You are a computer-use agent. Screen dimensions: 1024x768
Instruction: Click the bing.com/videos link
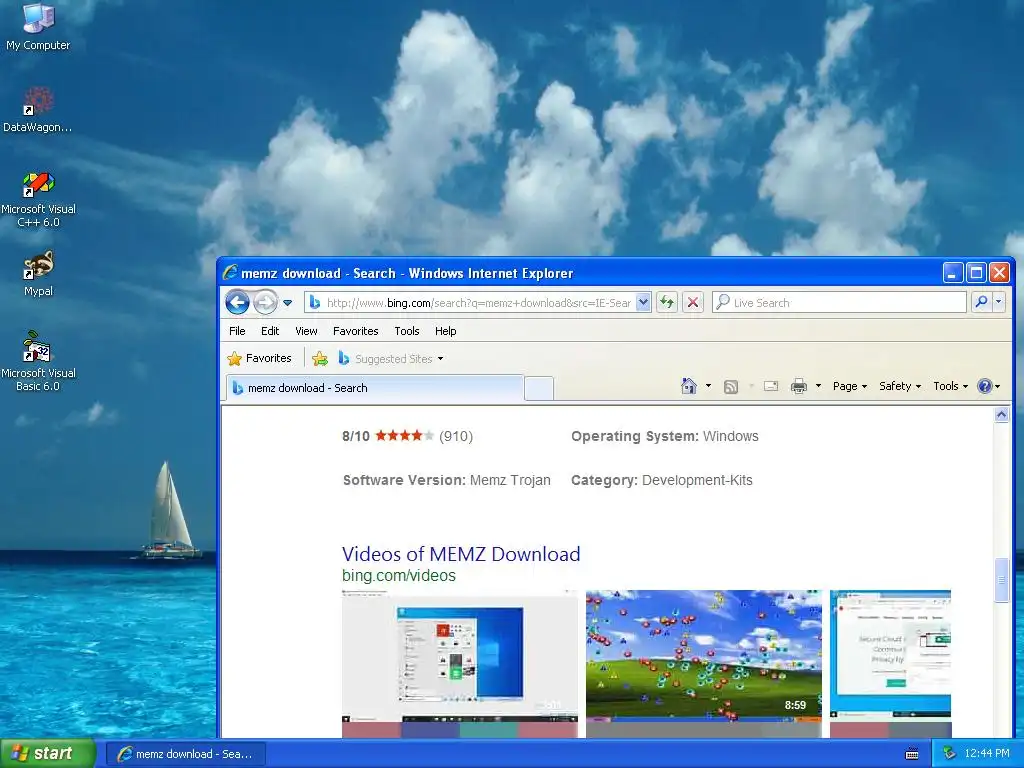pyautogui.click(x=399, y=575)
